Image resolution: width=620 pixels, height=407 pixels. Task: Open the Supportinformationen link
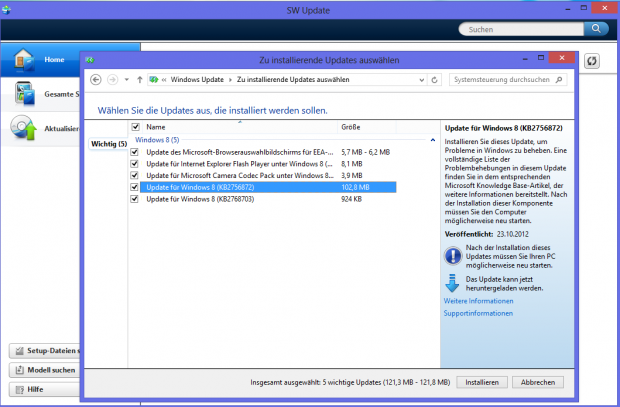tap(478, 313)
